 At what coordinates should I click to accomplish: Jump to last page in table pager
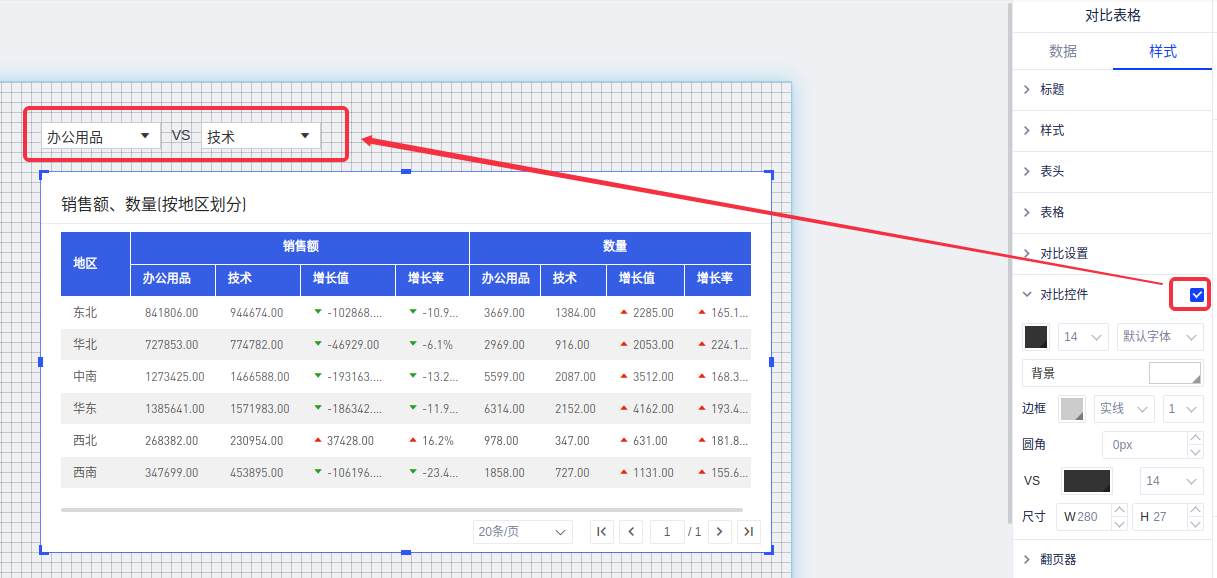click(x=749, y=532)
